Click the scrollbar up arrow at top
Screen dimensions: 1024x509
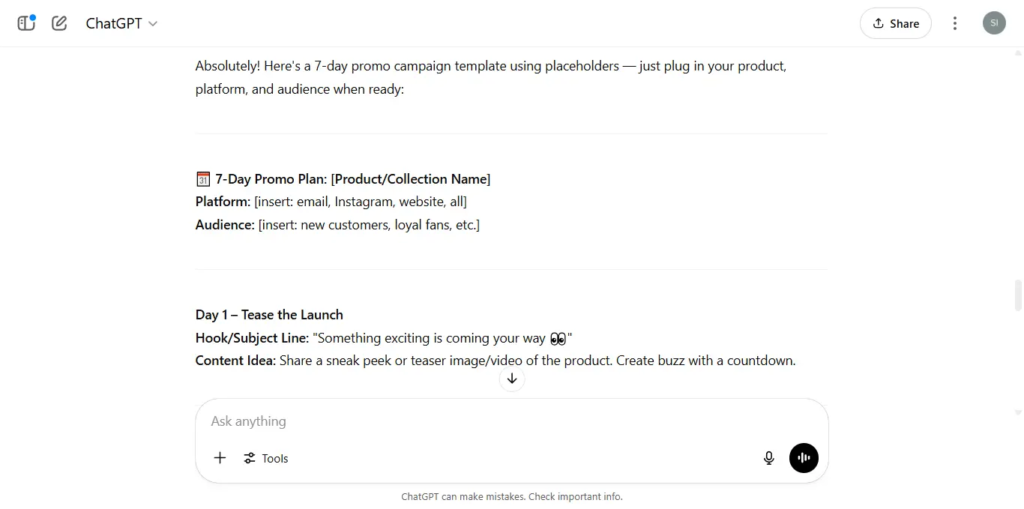point(1017,52)
